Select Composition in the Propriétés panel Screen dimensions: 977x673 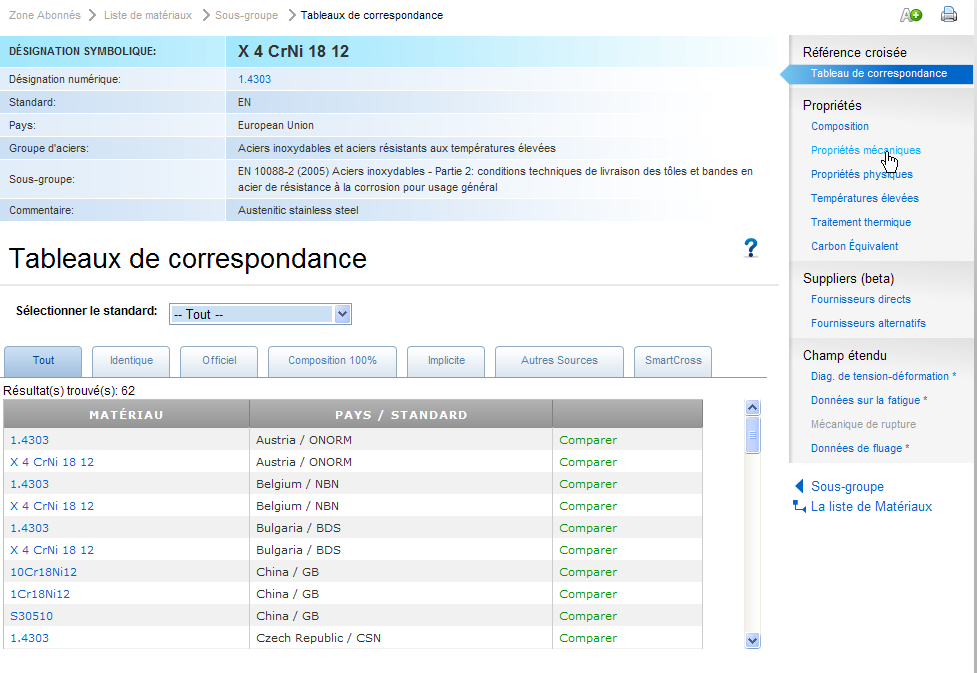pyautogui.click(x=839, y=126)
